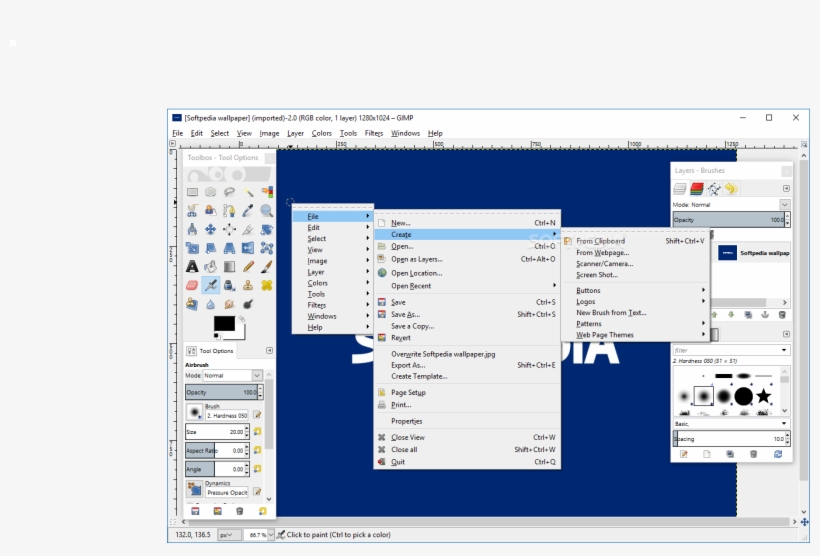
Task: Select the Scissors Select tool
Action: click(192, 211)
